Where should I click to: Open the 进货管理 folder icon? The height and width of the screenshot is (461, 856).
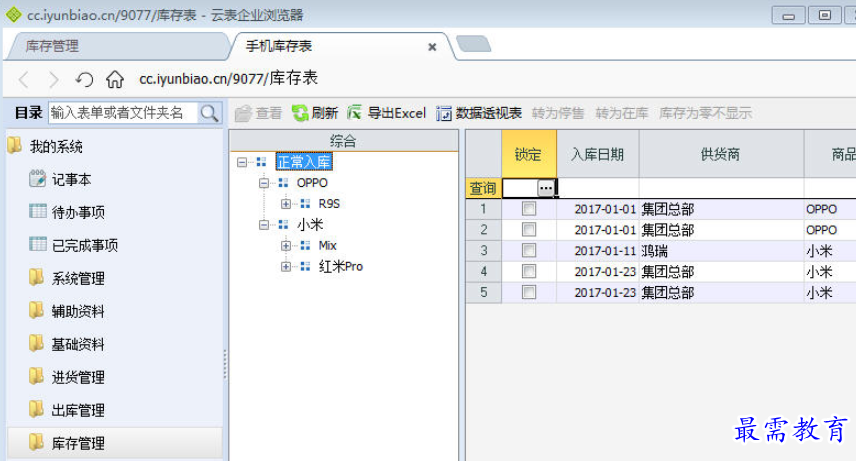pos(37,376)
